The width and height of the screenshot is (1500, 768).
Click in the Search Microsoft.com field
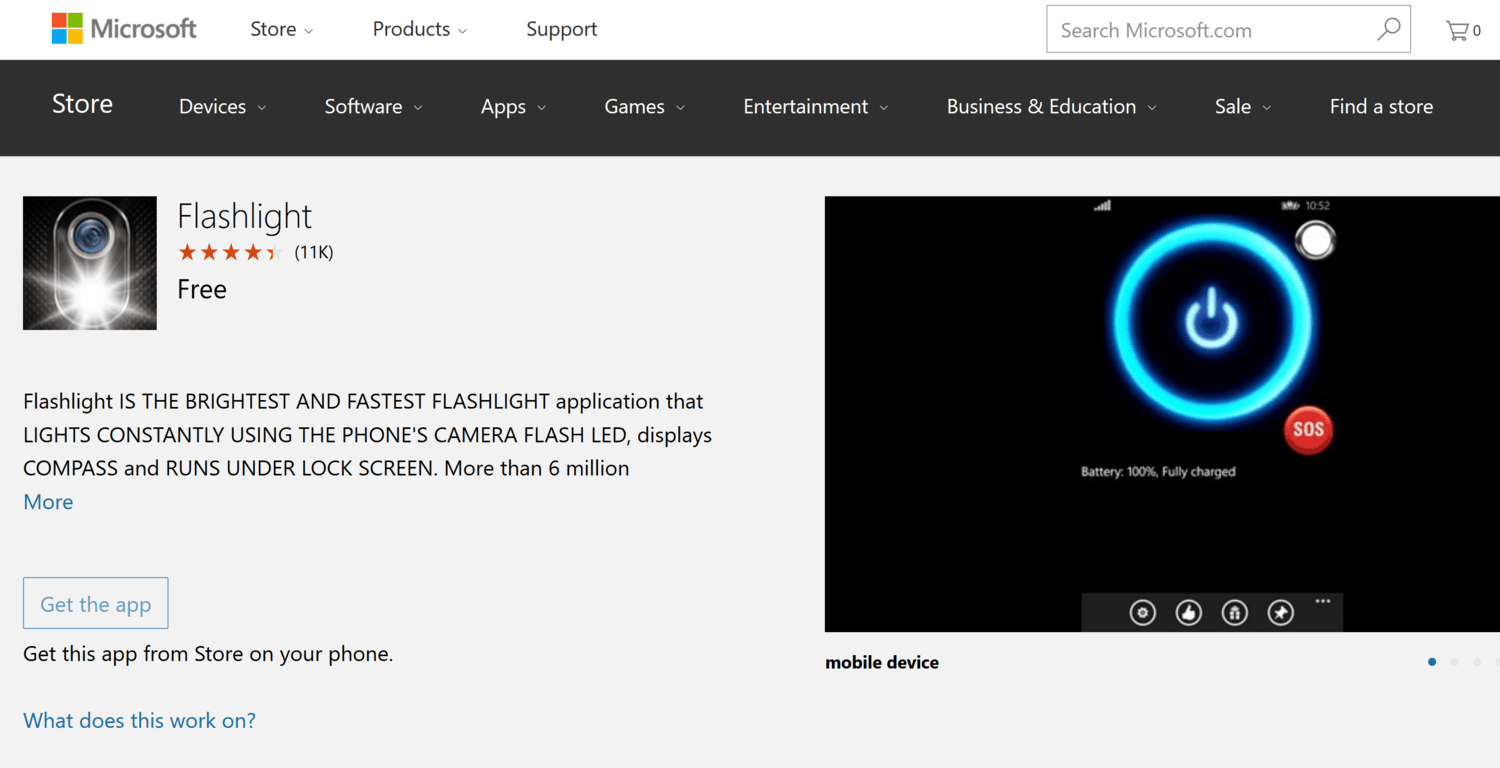(x=1210, y=30)
